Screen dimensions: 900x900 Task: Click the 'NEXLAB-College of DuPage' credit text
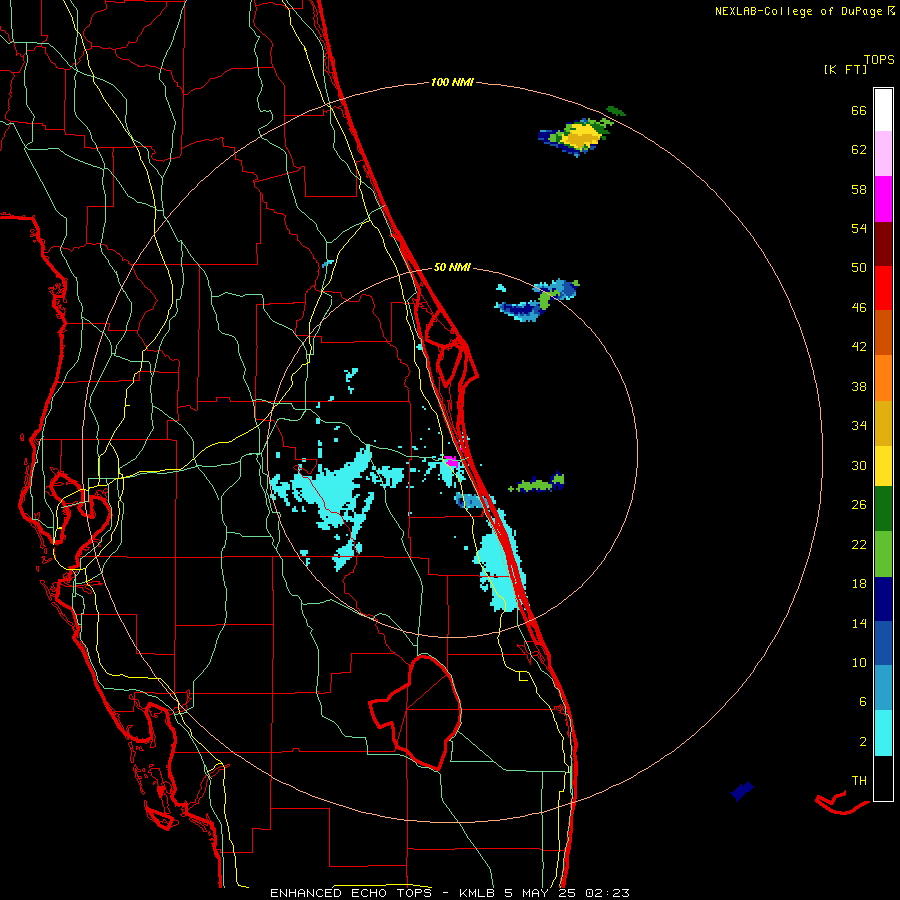[x=798, y=11]
